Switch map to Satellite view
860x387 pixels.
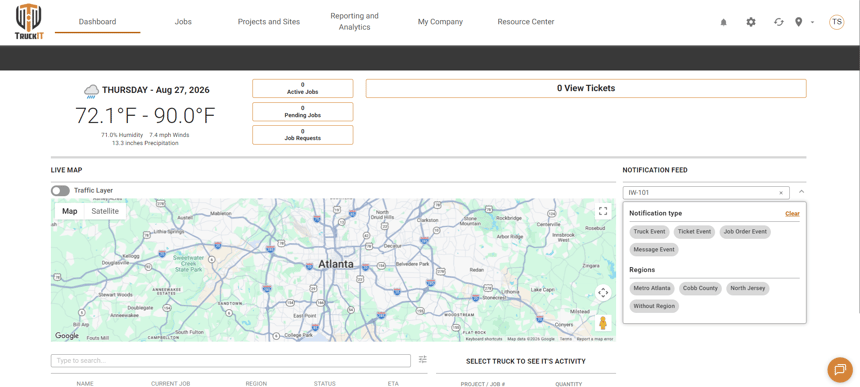pos(105,212)
